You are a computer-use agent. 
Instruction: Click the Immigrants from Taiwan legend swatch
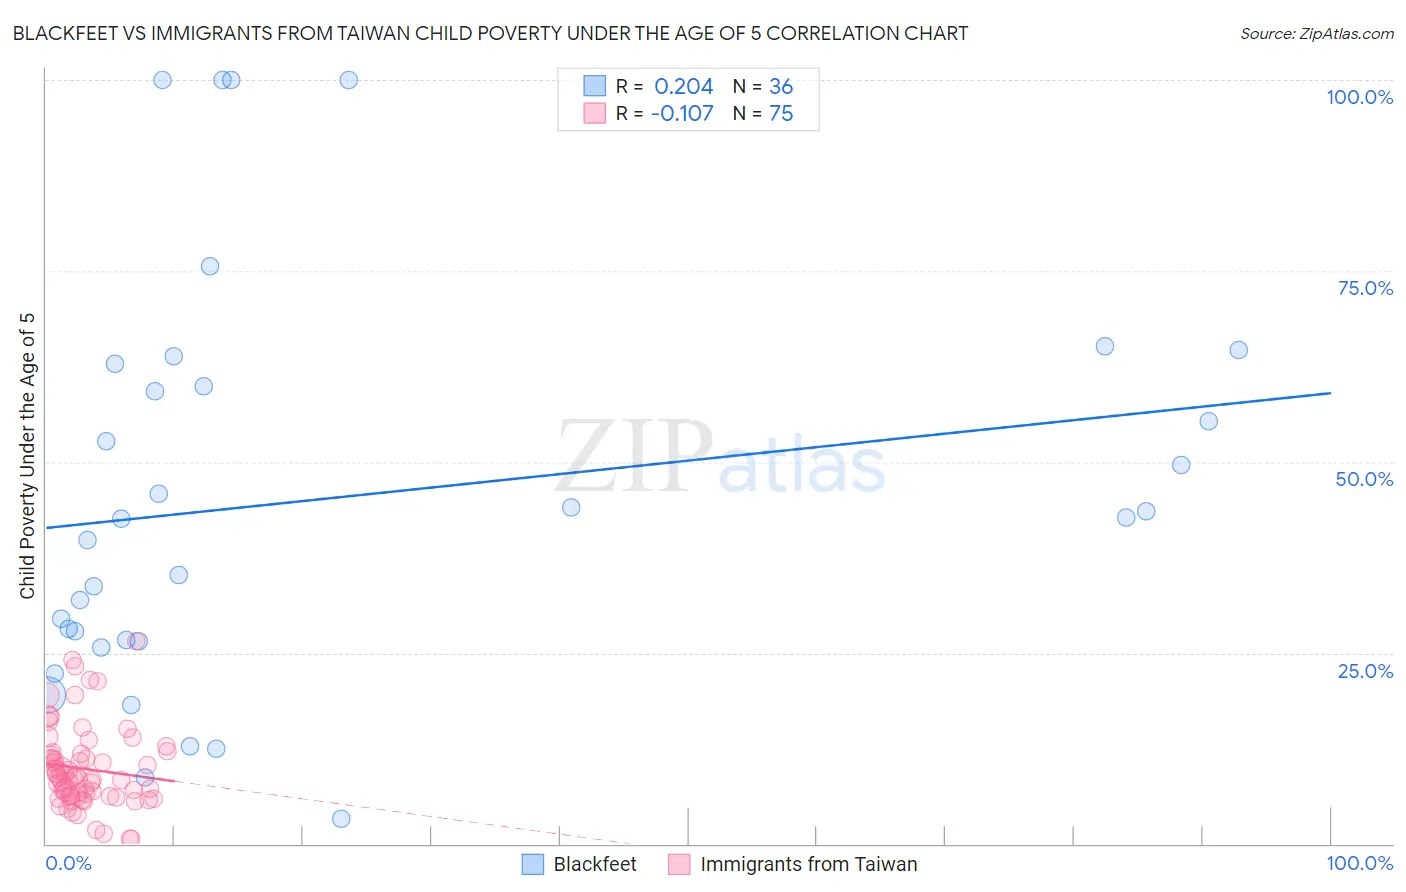pos(679,864)
